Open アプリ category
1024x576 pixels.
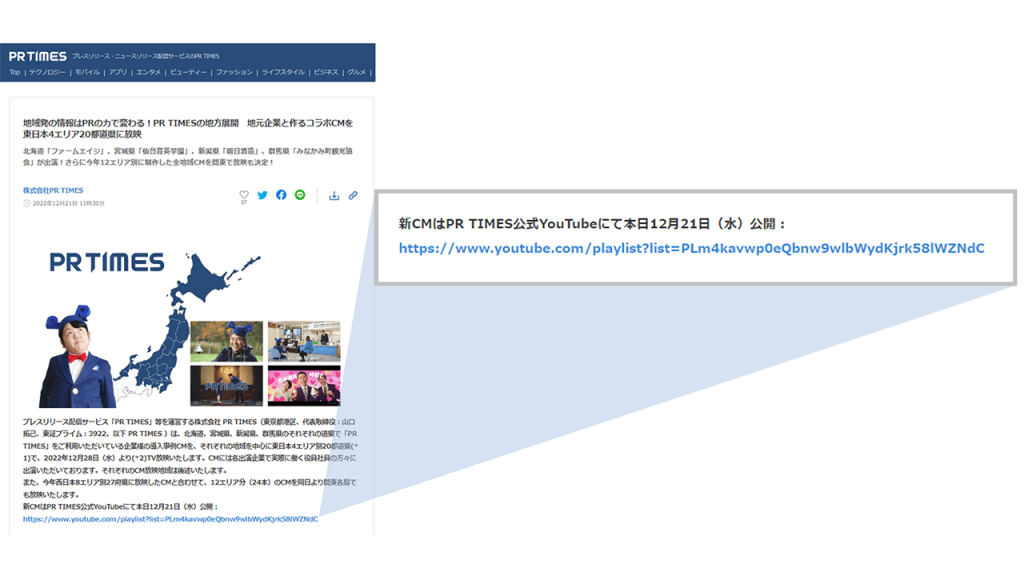coord(118,72)
